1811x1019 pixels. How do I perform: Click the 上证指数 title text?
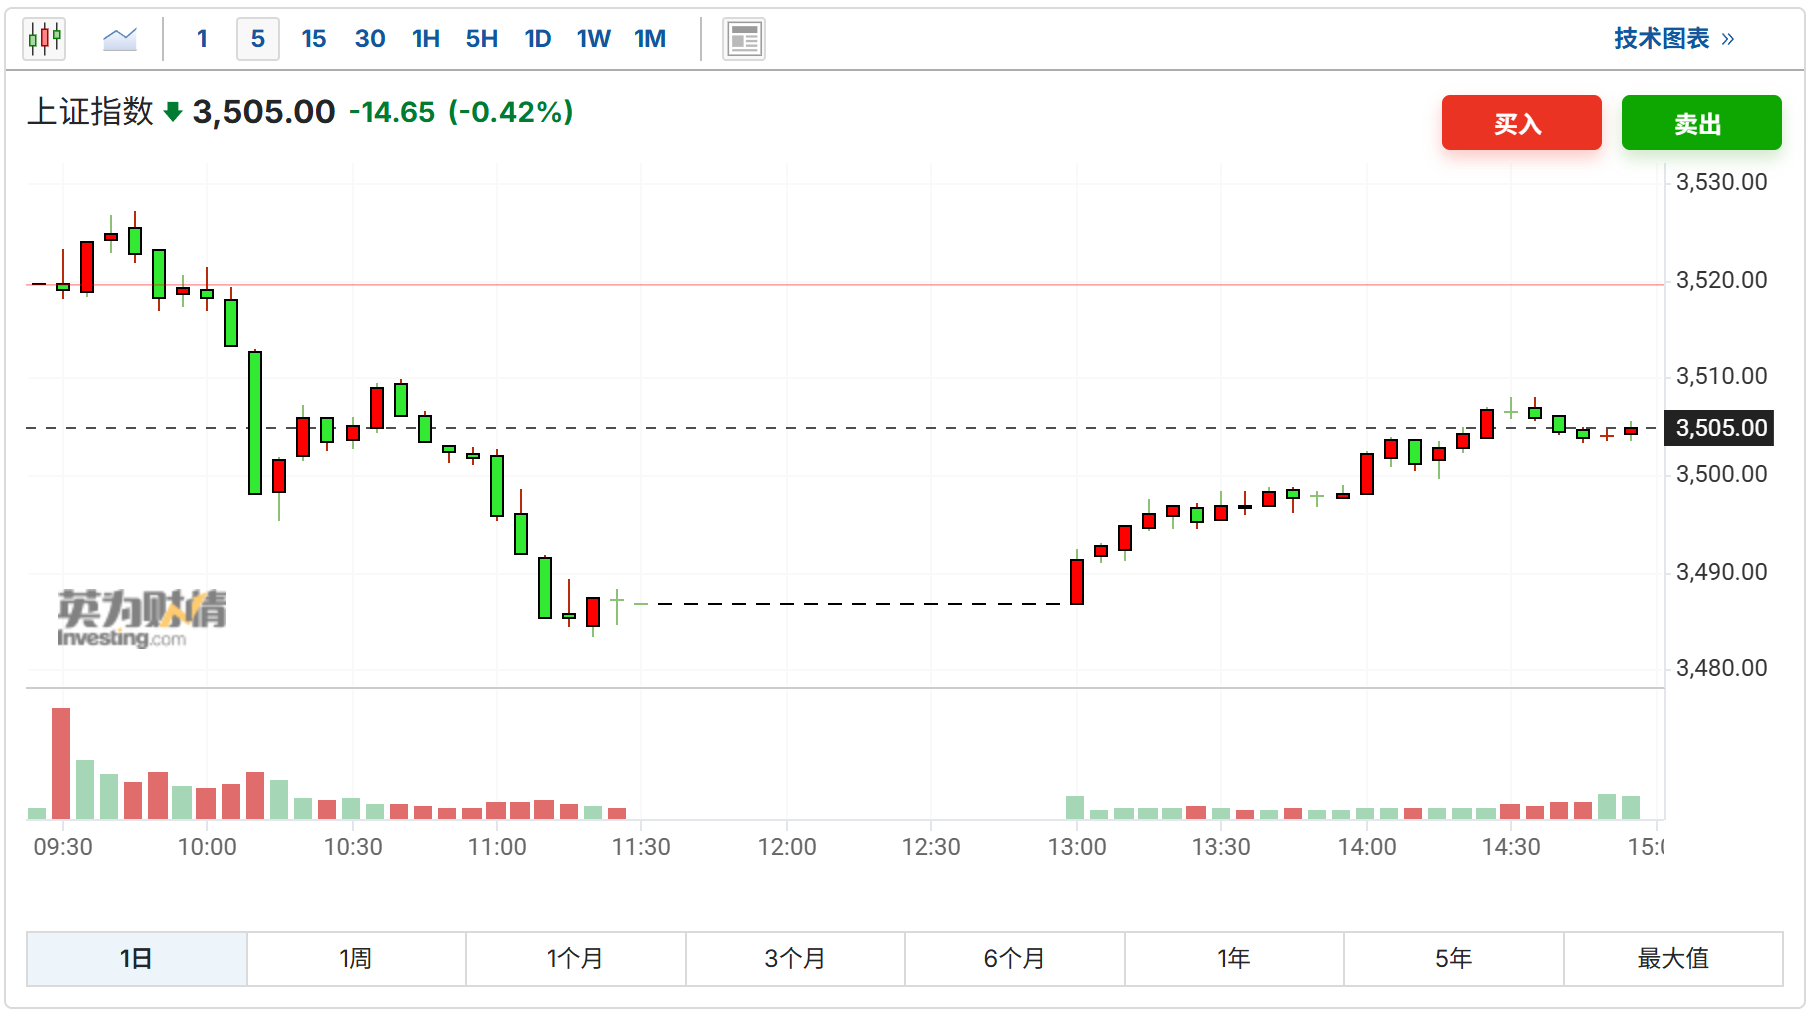coord(90,111)
